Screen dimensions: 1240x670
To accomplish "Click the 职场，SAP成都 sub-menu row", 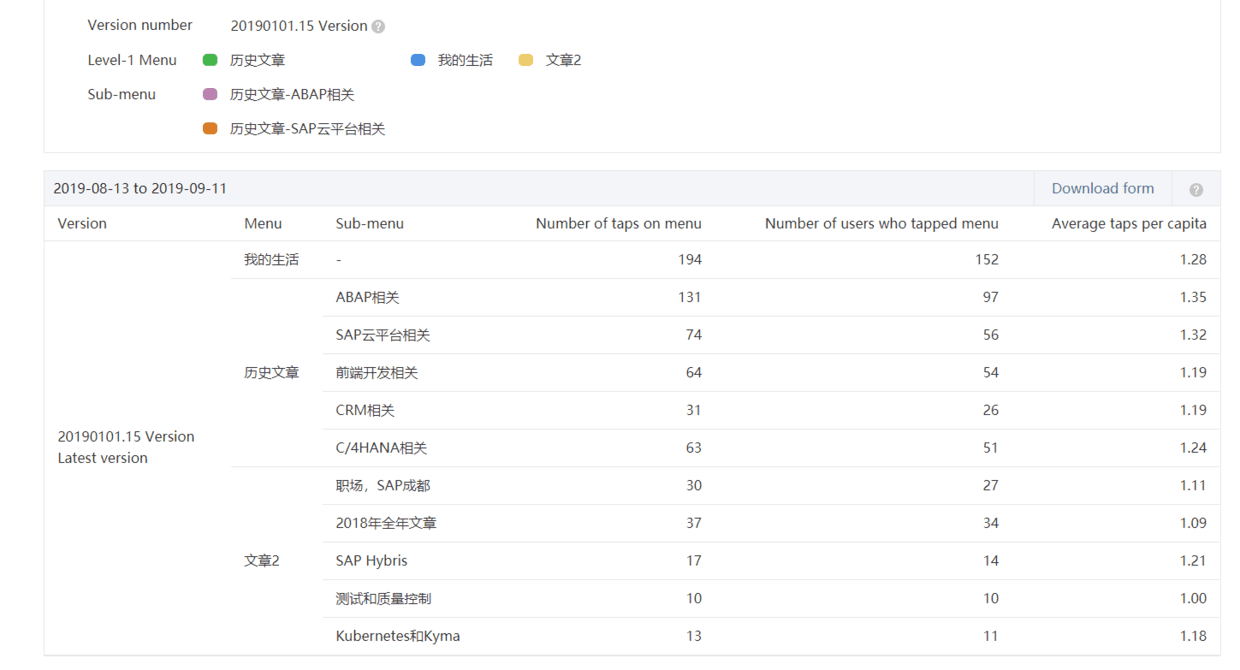I will (x=771, y=485).
